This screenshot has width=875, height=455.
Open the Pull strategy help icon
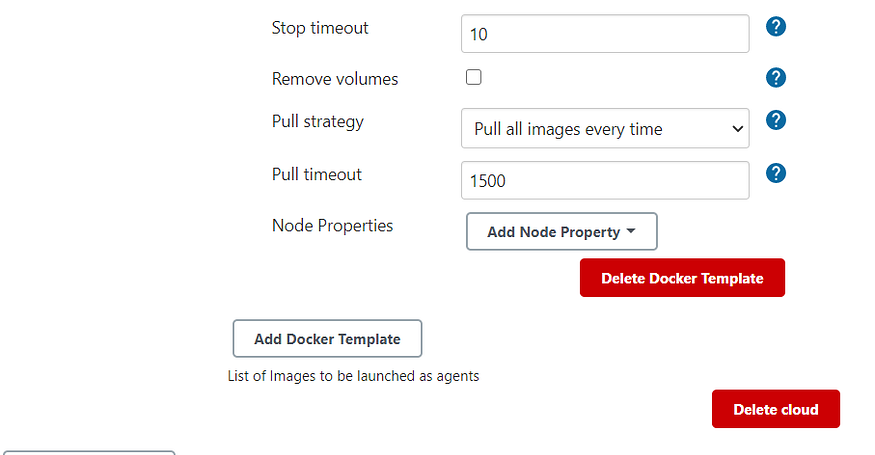(x=776, y=120)
